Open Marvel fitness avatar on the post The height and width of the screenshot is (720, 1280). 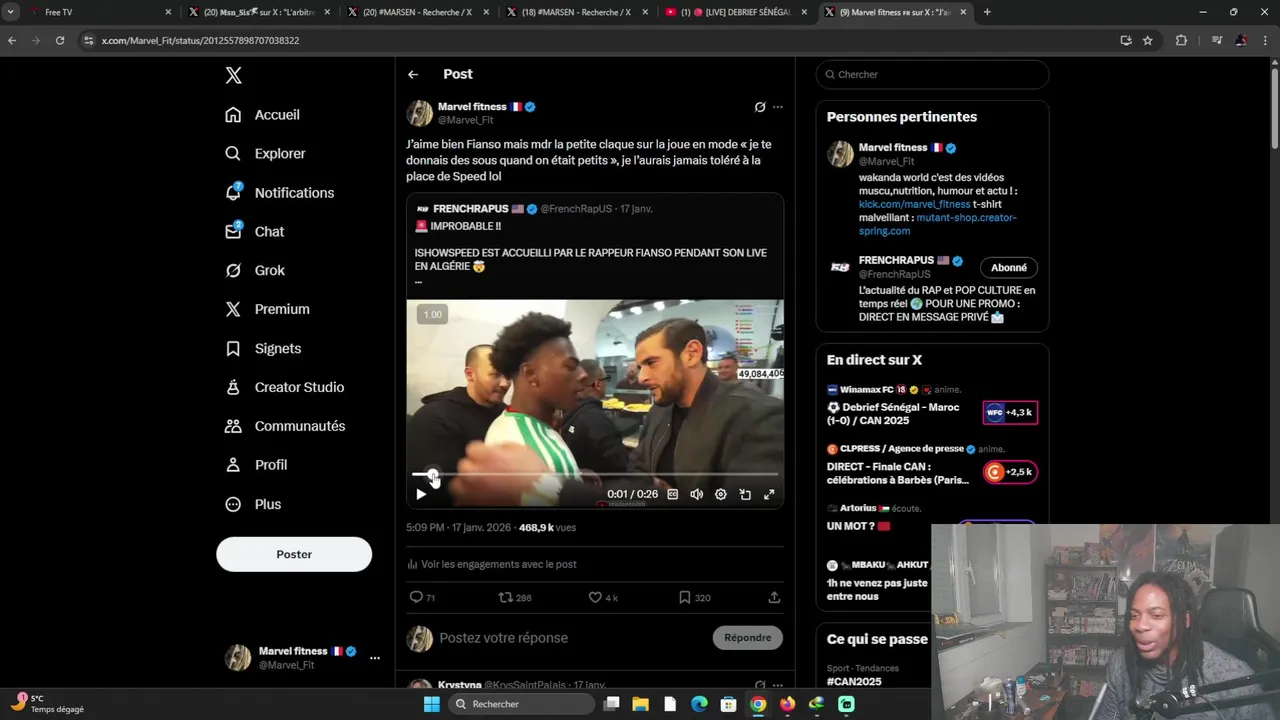[420, 113]
